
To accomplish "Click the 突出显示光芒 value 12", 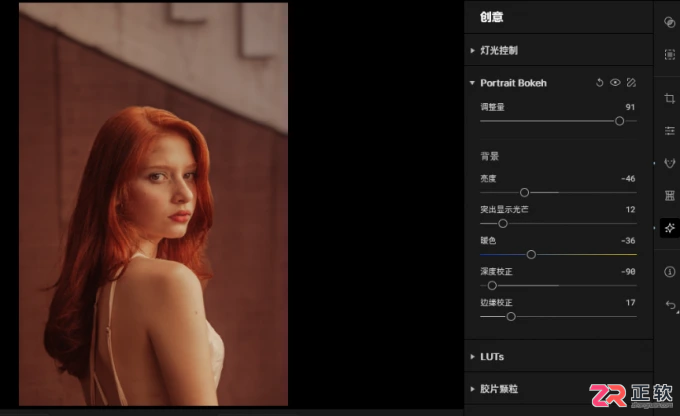I will pyautogui.click(x=630, y=210).
